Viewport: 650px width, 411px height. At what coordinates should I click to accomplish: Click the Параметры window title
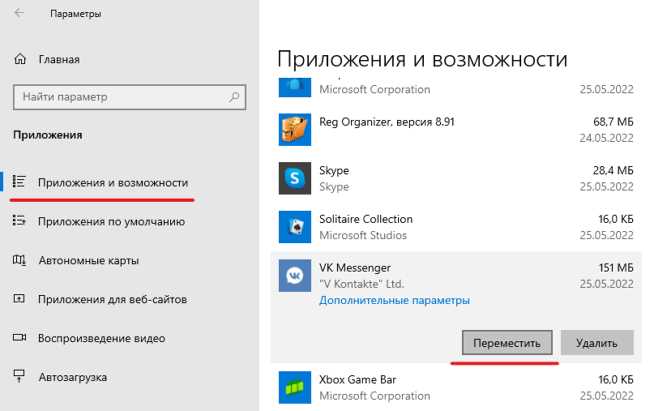(75, 14)
